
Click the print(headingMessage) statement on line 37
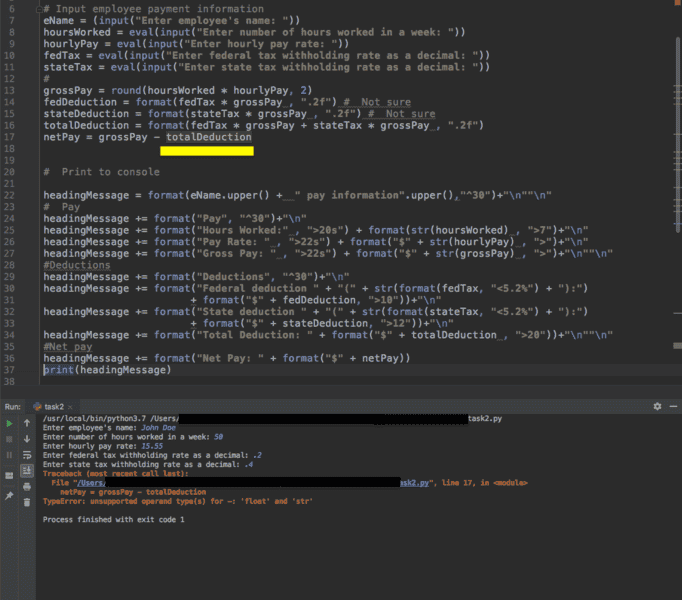[x=107, y=369]
